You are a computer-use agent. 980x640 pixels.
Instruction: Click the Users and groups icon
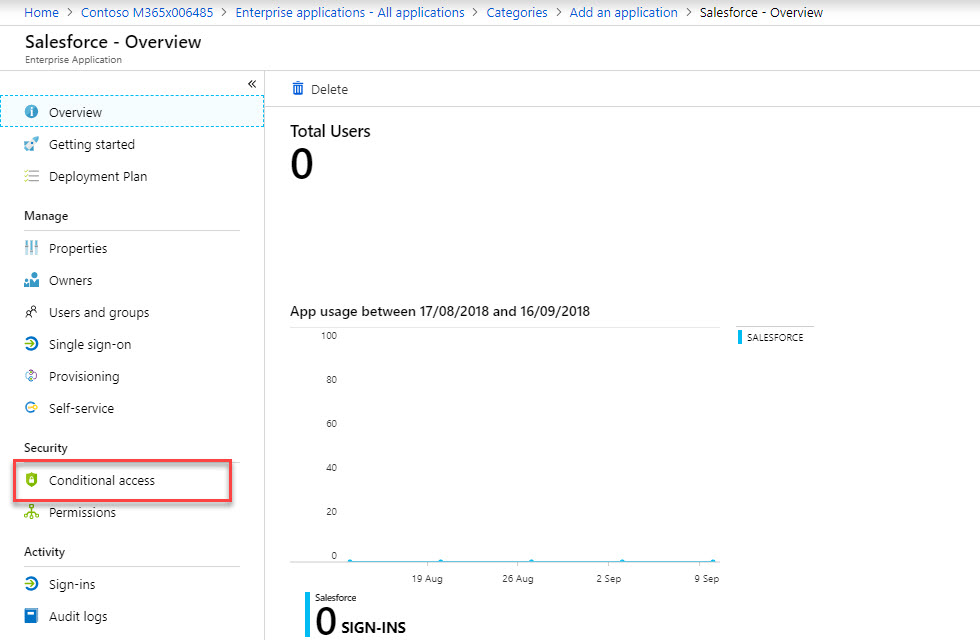[31, 312]
